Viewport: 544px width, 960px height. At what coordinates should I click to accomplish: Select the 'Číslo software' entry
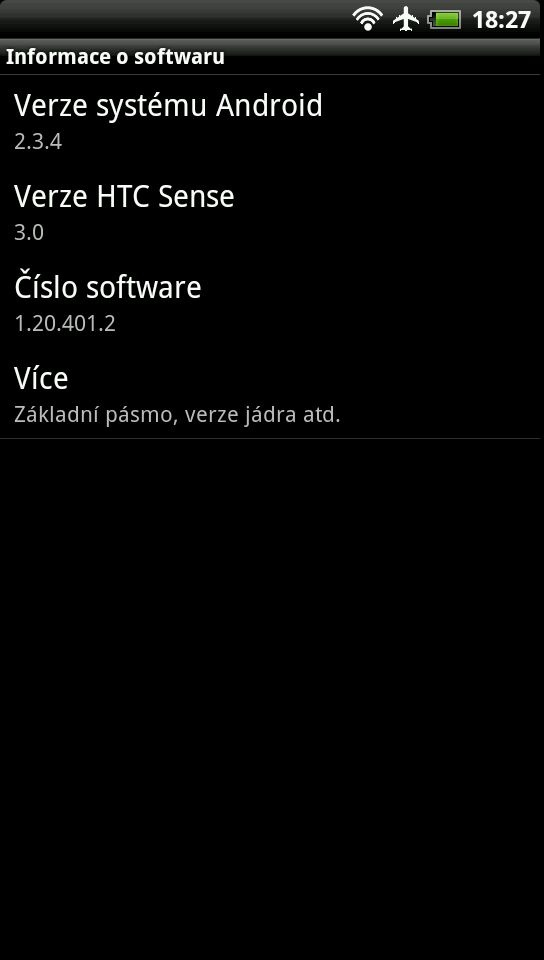click(x=272, y=302)
